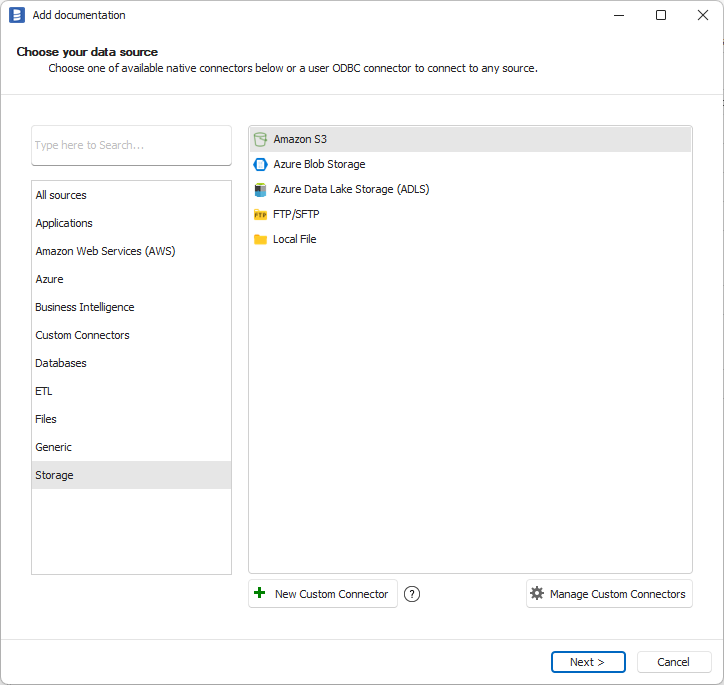The height and width of the screenshot is (685, 724).
Task: Choose the Generic category
Action: pyautogui.click(x=131, y=447)
